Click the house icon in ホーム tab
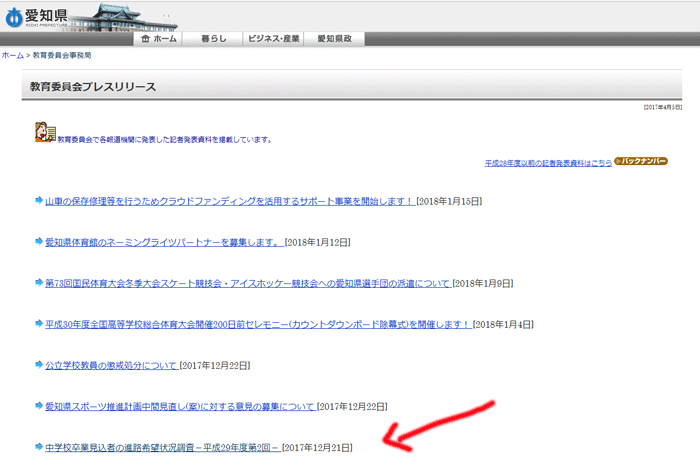Image resolution: width=700 pixels, height=466 pixels. 147,39
